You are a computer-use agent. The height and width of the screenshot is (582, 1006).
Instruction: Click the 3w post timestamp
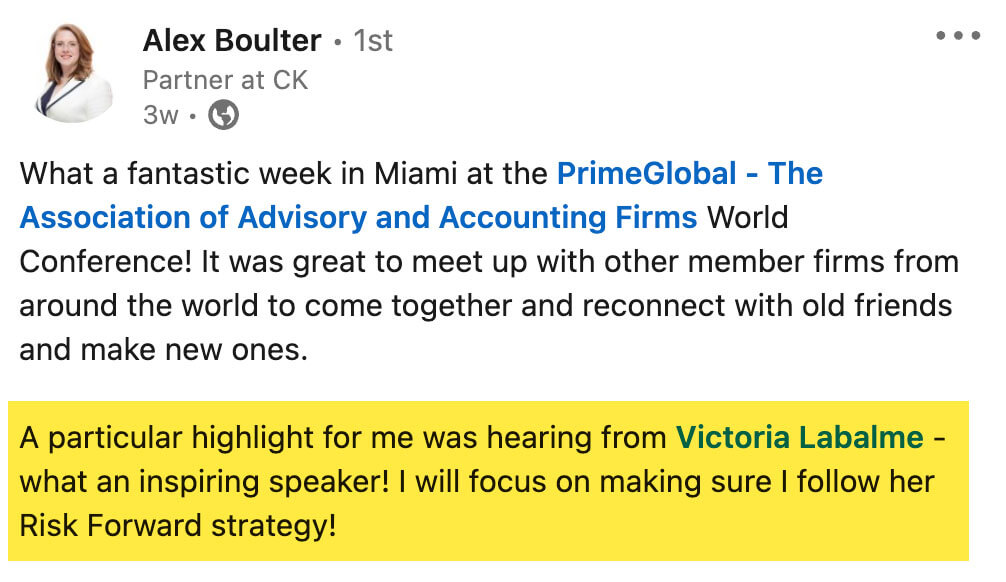[x=160, y=116]
